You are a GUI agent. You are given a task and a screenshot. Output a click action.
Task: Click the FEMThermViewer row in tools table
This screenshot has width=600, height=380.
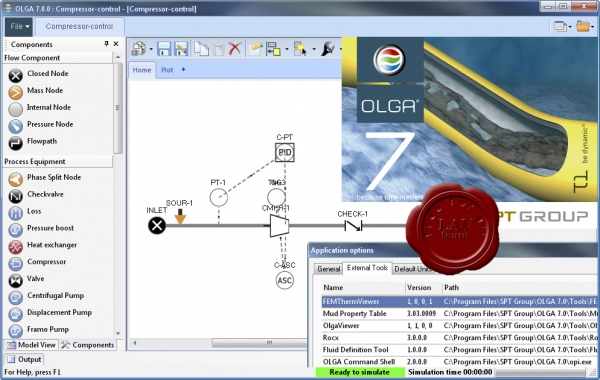pyautogui.click(x=459, y=302)
